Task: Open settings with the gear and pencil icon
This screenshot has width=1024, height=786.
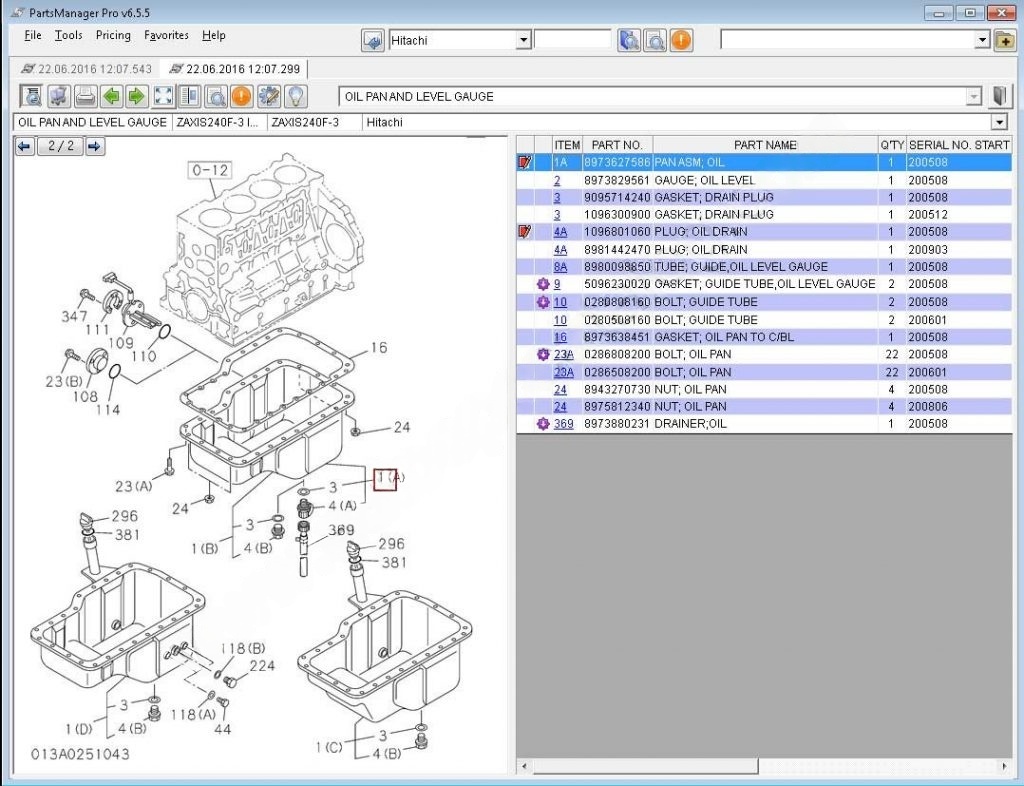Action: [x=268, y=97]
